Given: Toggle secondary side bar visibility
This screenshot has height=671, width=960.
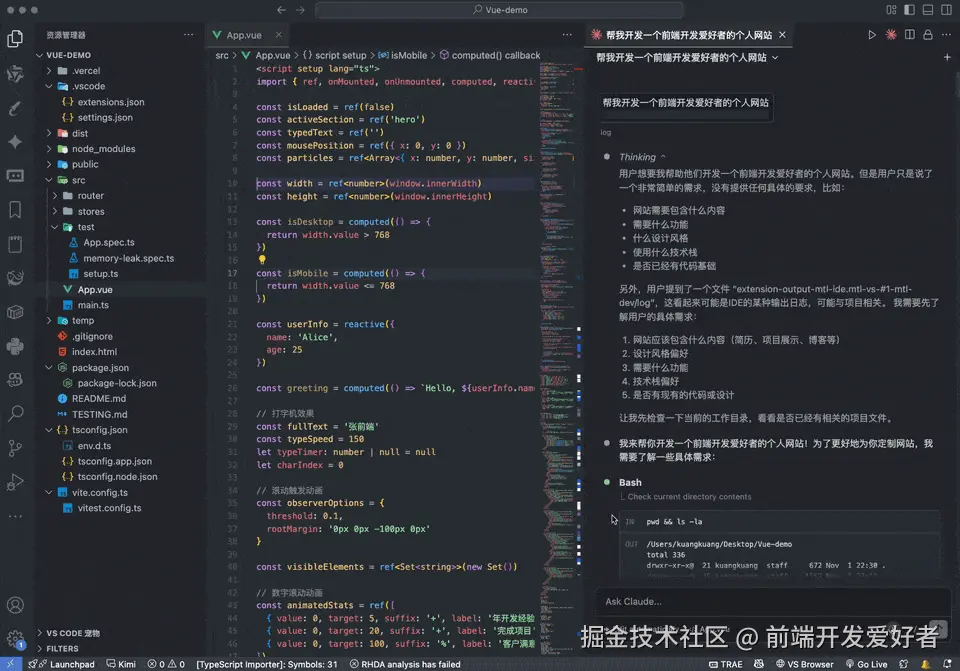Looking at the screenshot, I should (x=947, y=10).
